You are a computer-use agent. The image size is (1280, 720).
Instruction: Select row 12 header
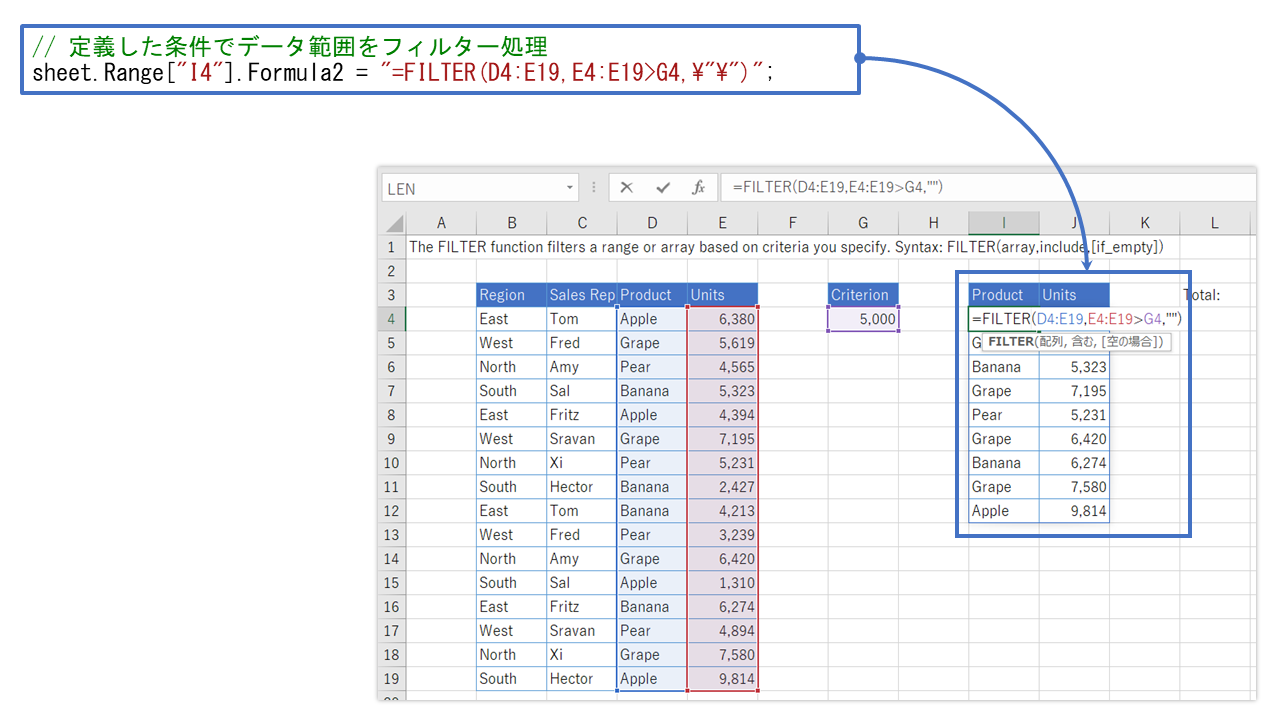[391, 511]
